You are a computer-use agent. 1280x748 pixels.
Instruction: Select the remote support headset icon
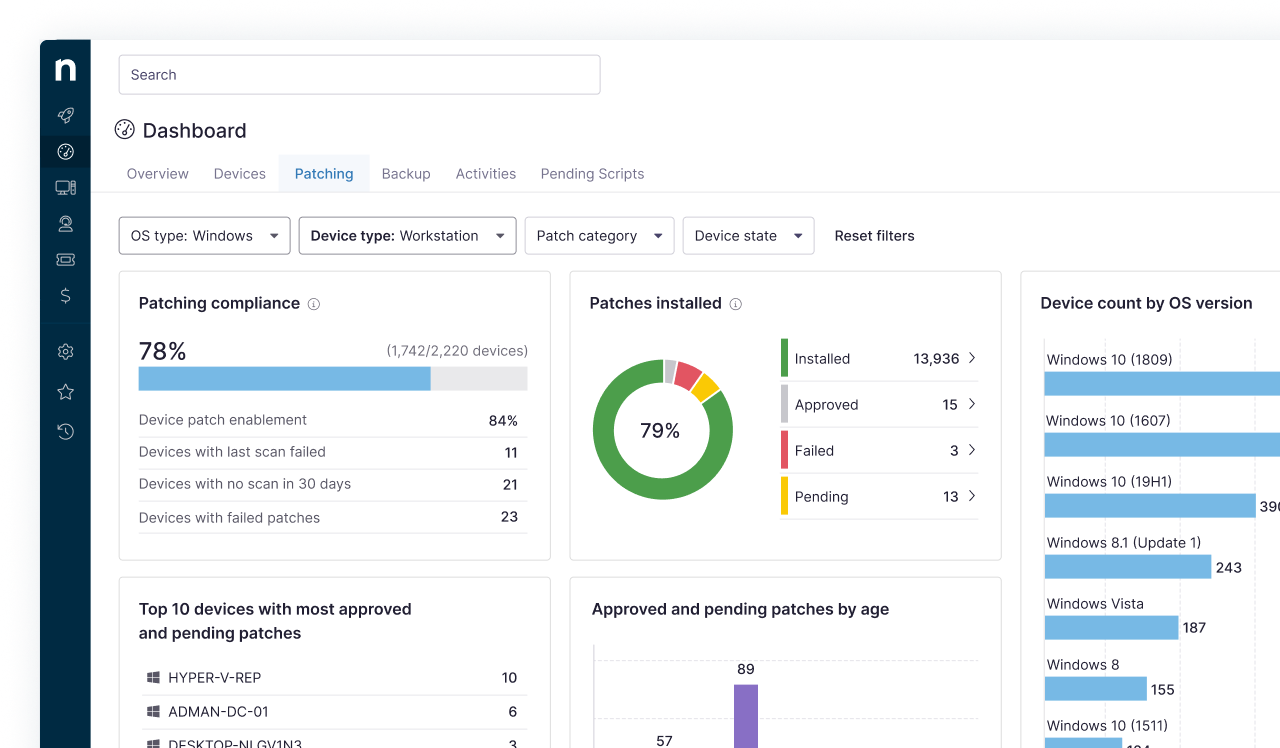65,223
